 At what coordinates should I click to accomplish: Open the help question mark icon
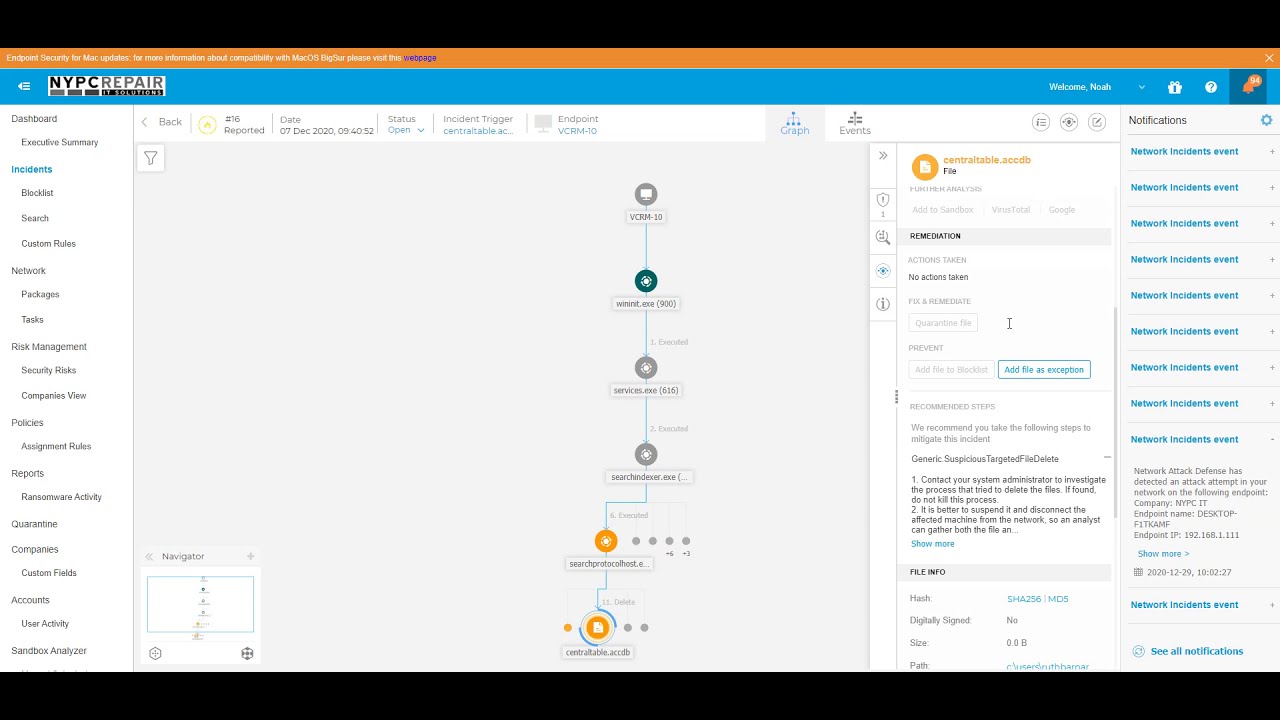pos(1211,87)
